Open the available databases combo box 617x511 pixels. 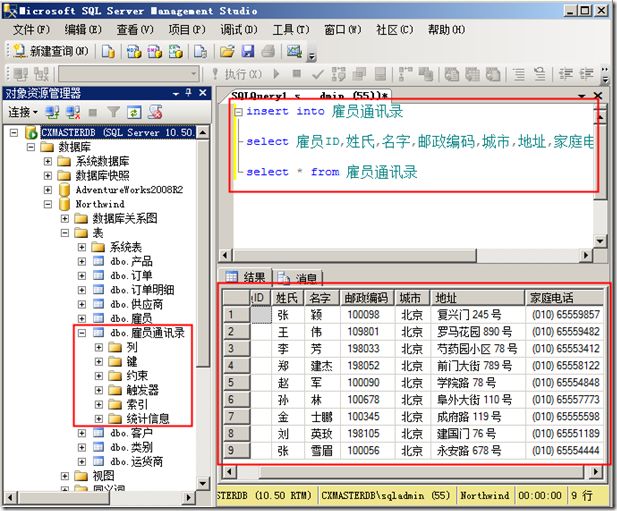click(194, 74)
